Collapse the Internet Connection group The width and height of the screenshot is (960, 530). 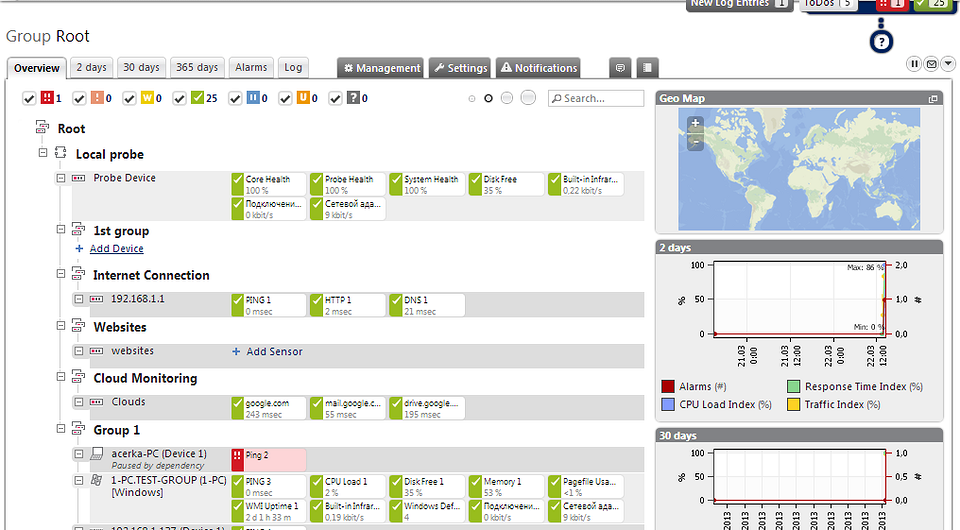pos(61,275)
